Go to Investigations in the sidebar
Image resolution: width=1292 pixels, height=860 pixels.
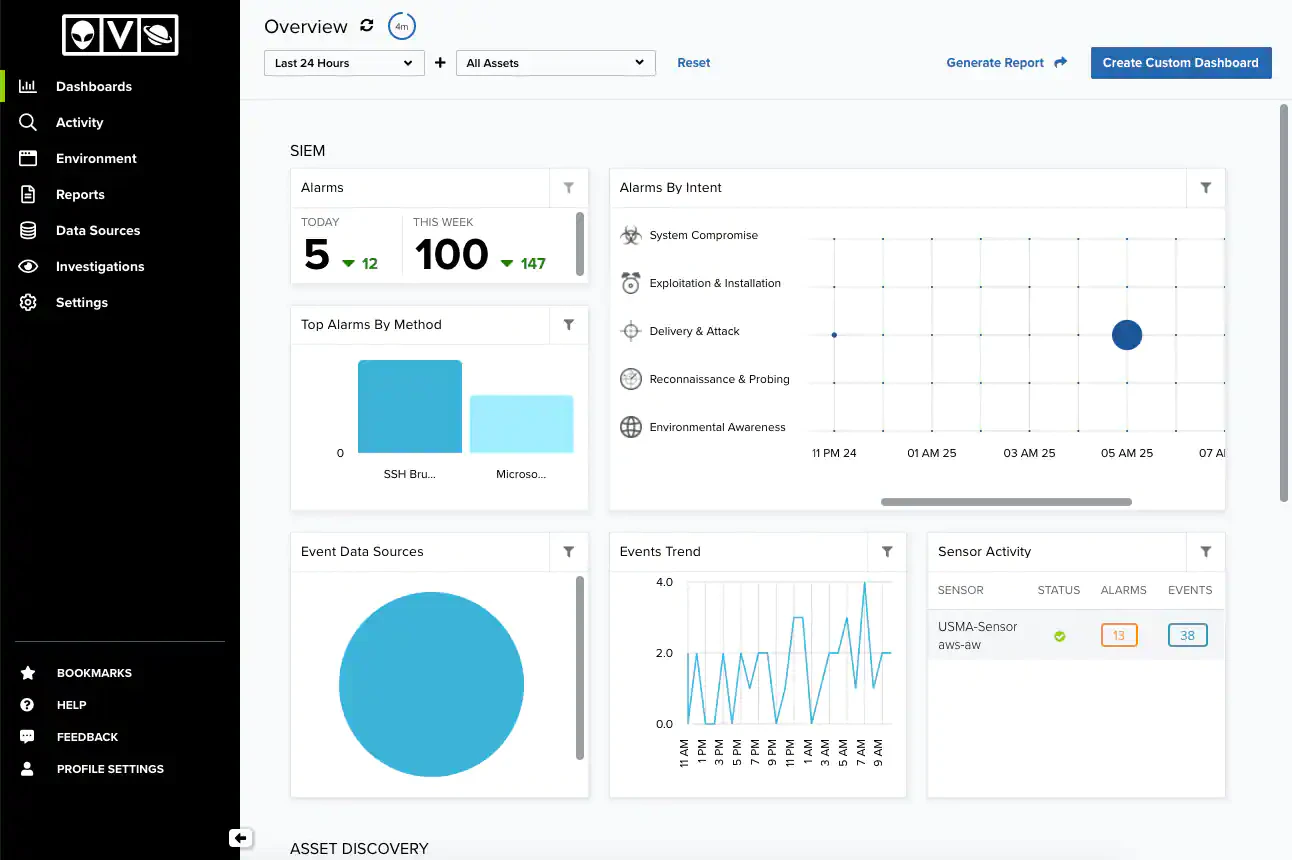pyautogui.click(x=99, y=267)
